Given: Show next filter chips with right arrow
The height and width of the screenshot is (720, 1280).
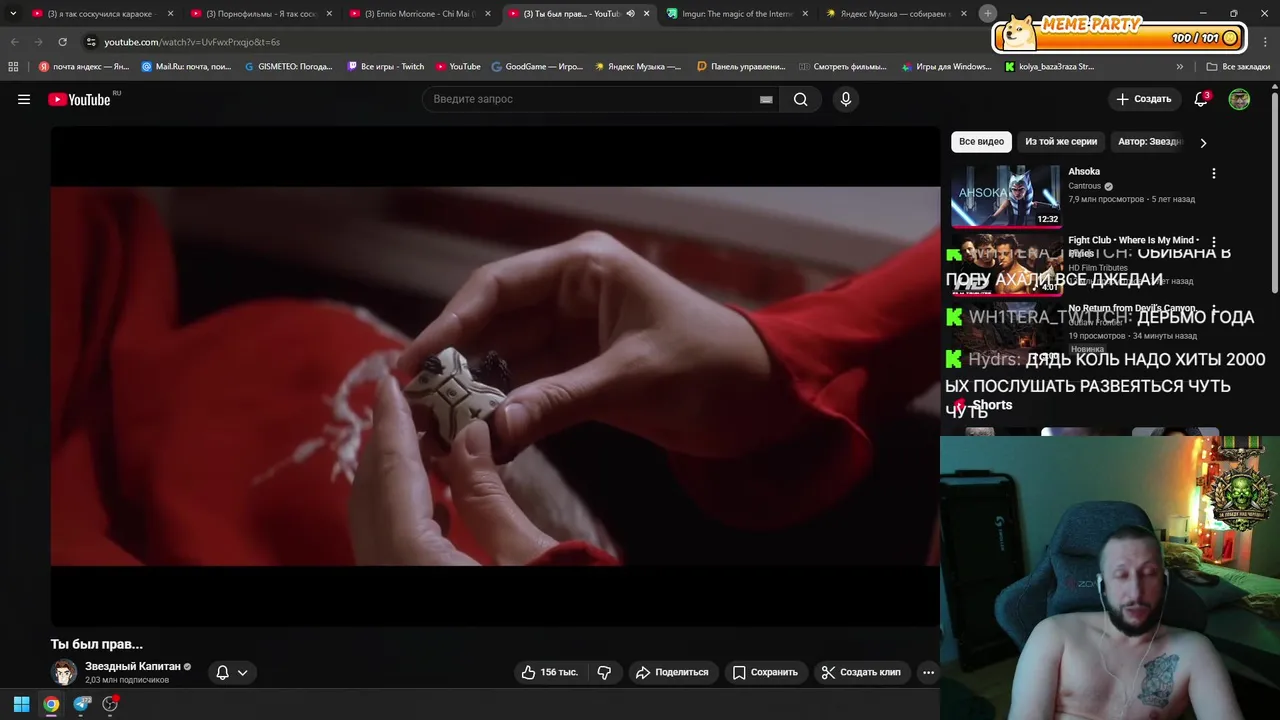Looking at the screenshot, I should point(1203,142).
